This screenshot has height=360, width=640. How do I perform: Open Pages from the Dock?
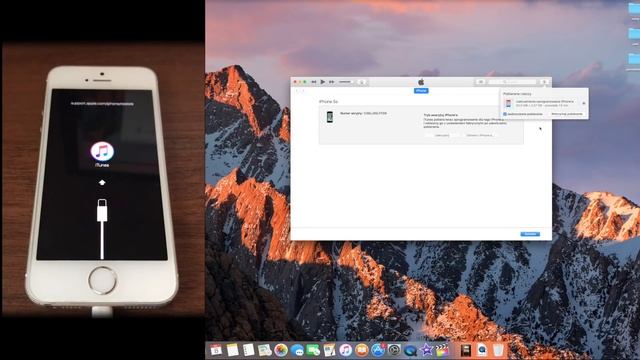[329, 350]
